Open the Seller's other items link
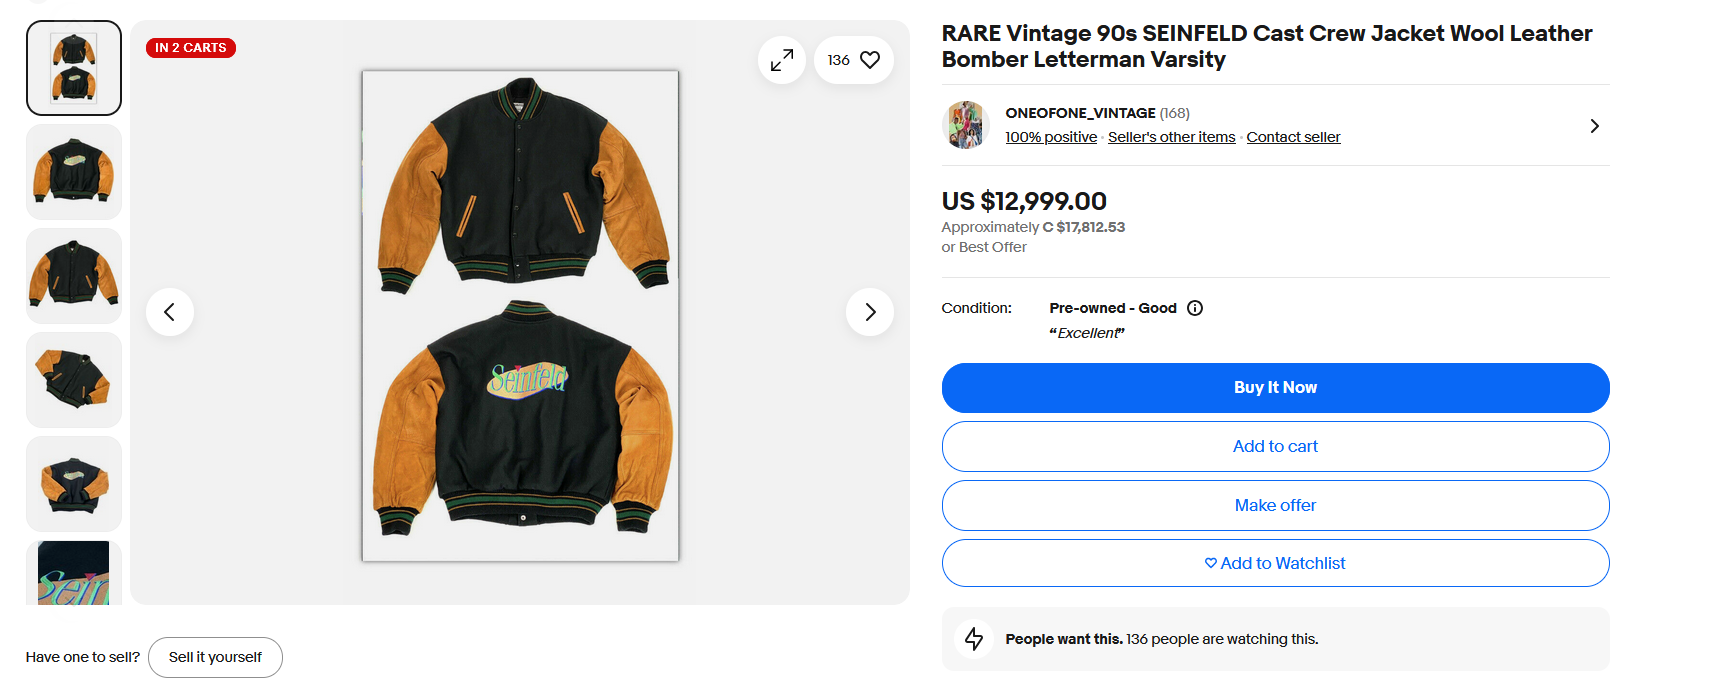The height and width of the screenshot is (693, 1709). [1171, 137]
